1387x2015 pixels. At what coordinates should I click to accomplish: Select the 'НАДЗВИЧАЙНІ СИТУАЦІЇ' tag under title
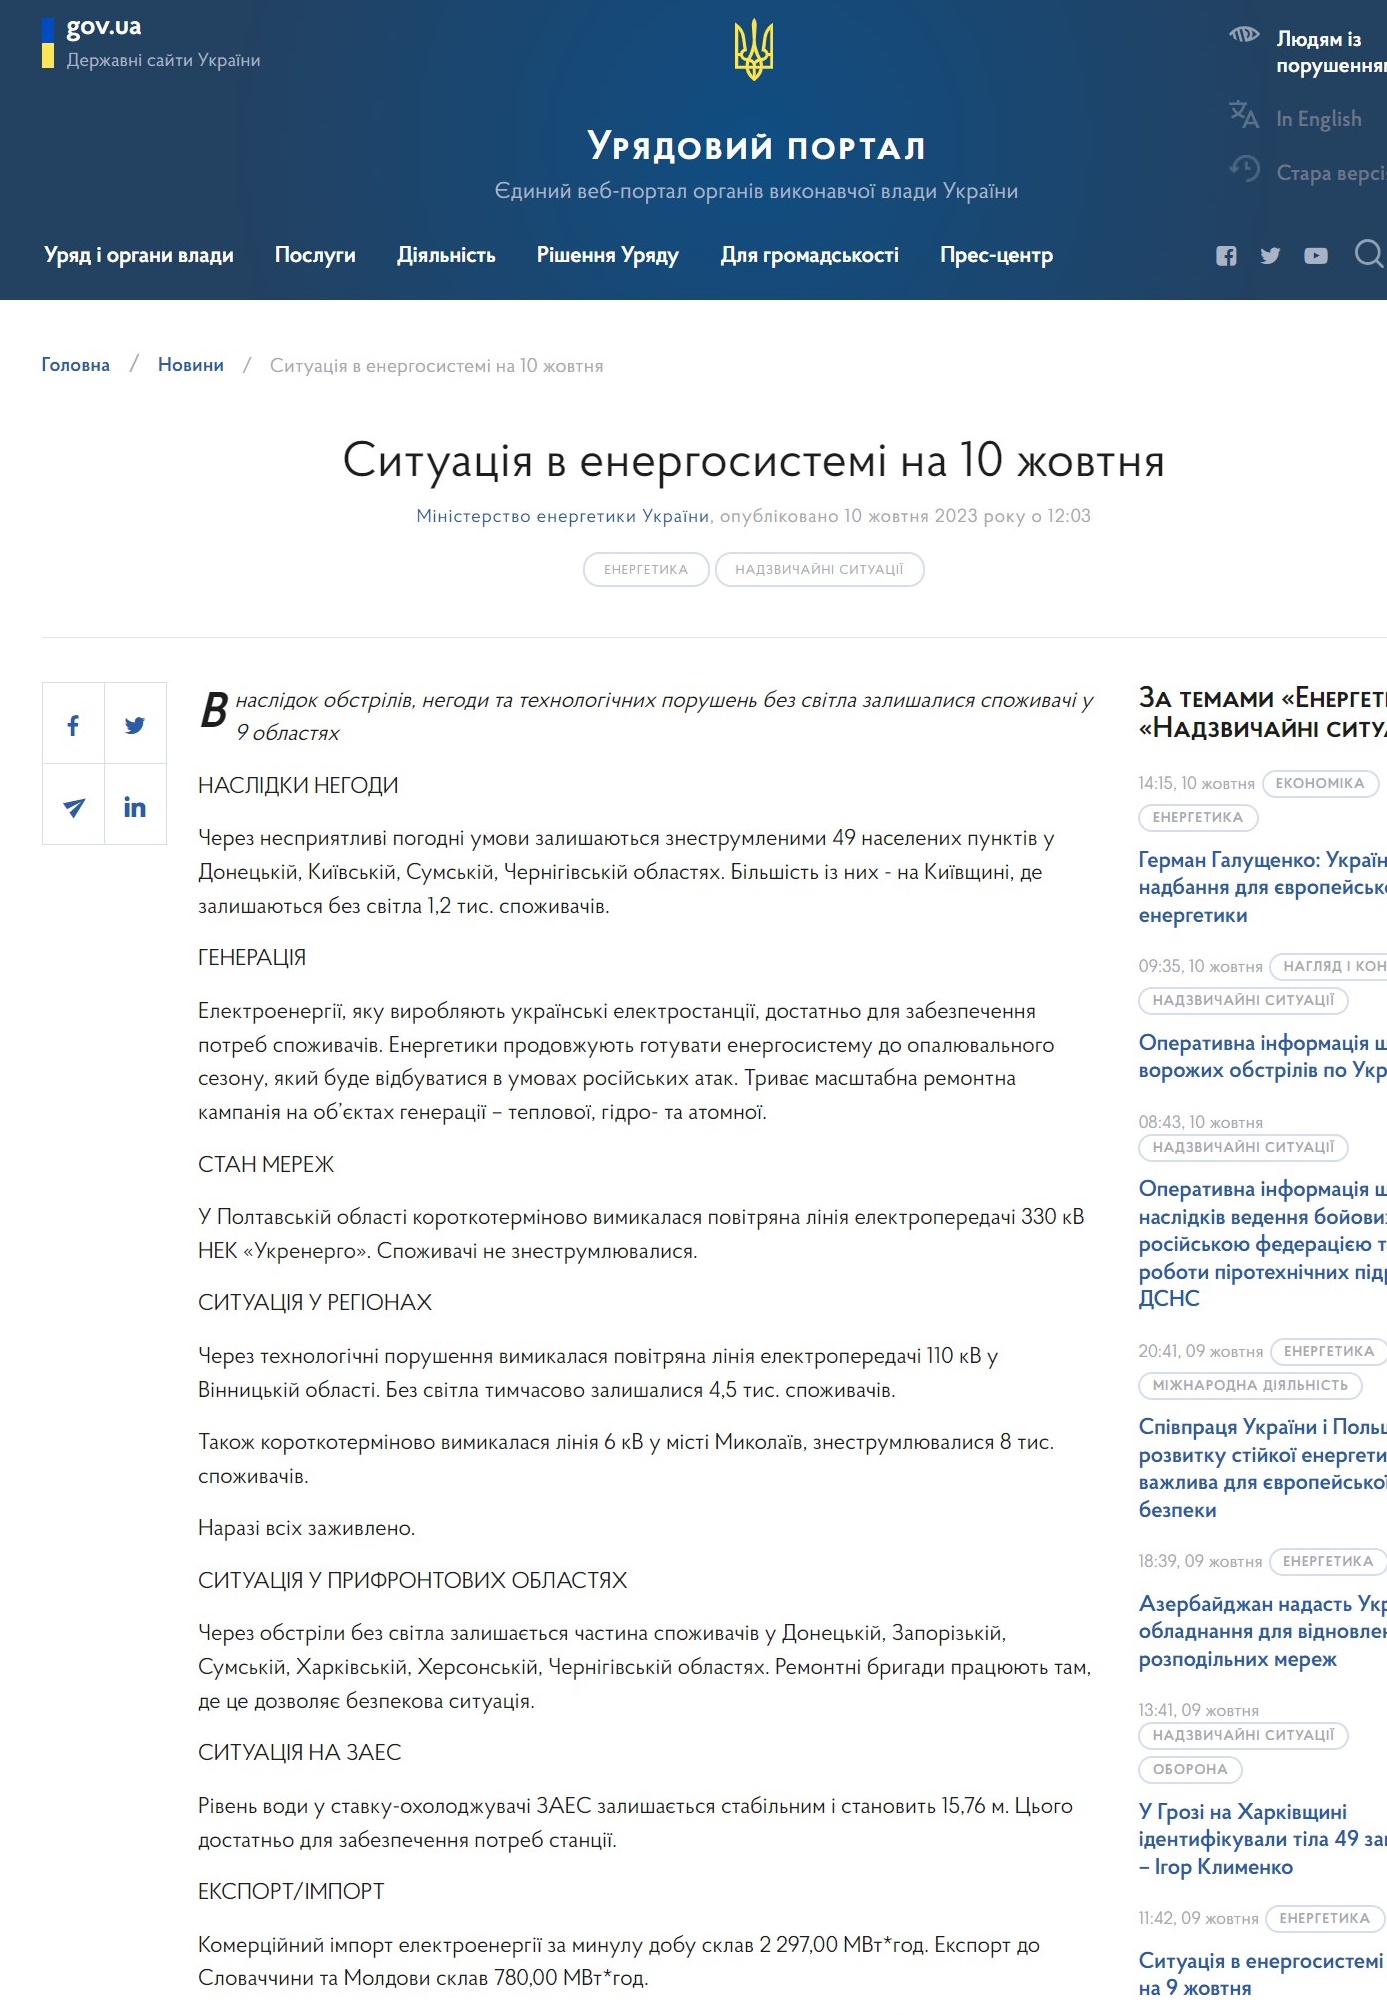point(819,570)
